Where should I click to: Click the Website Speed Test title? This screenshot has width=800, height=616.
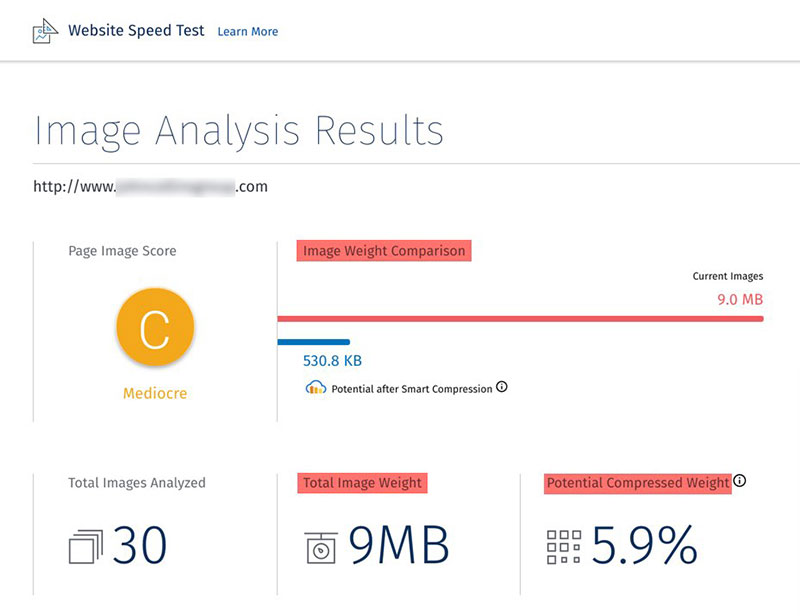(136, 31)
